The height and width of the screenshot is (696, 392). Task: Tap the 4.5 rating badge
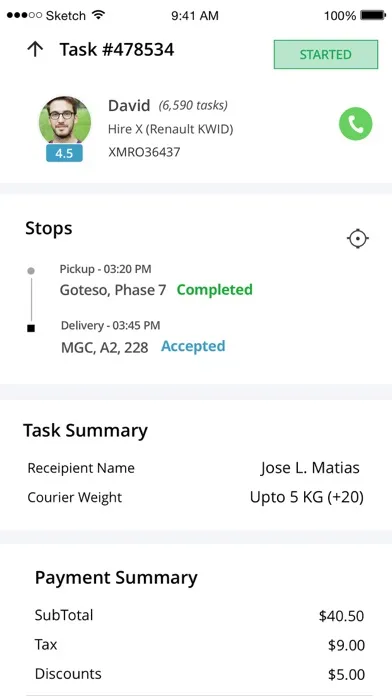coord(64,153)
